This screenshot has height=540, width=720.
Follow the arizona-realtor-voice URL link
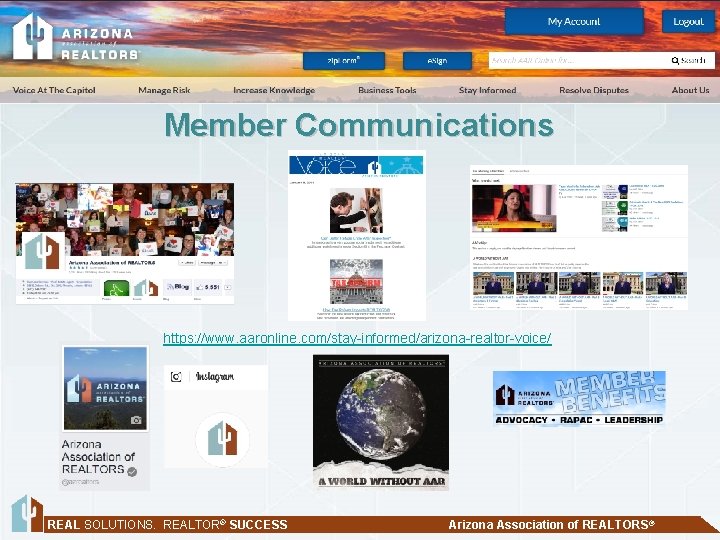pos(357,338)
